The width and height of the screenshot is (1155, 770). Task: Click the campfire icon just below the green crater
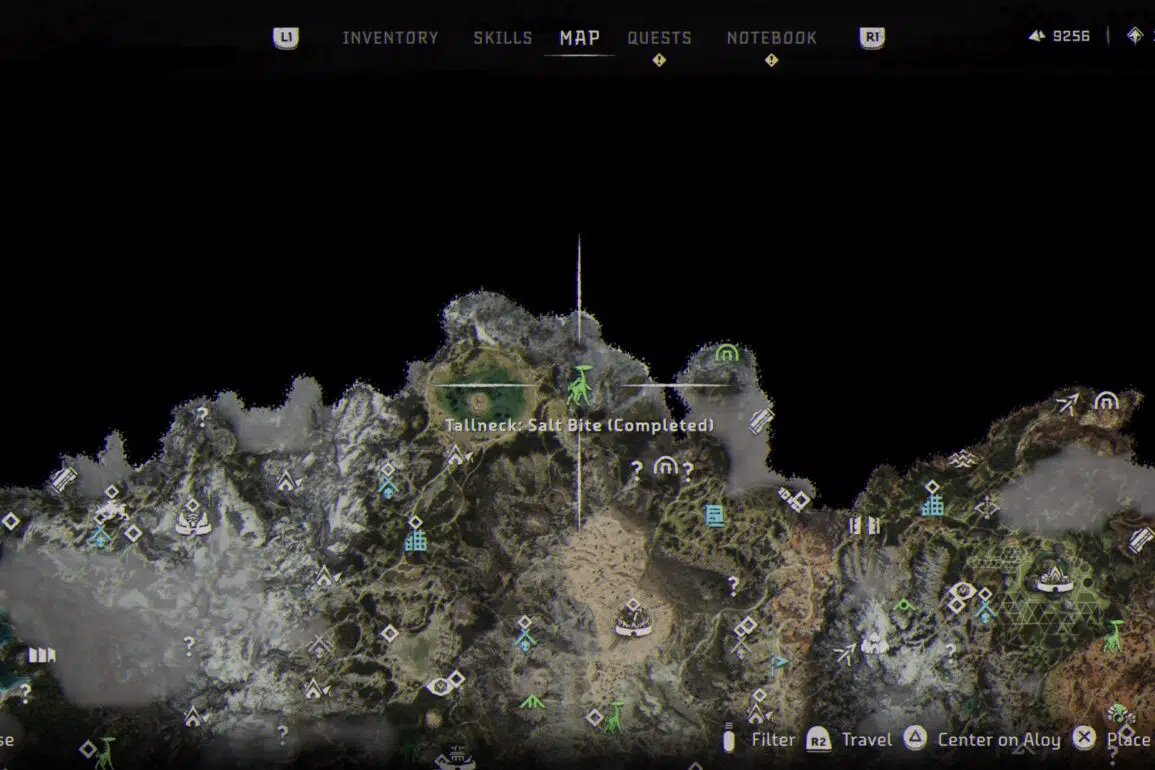[x=457, y=456]
